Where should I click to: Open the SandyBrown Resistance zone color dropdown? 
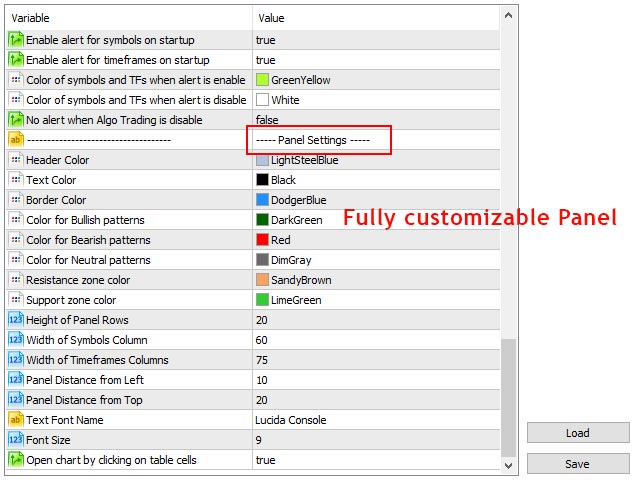coord(375,280)
